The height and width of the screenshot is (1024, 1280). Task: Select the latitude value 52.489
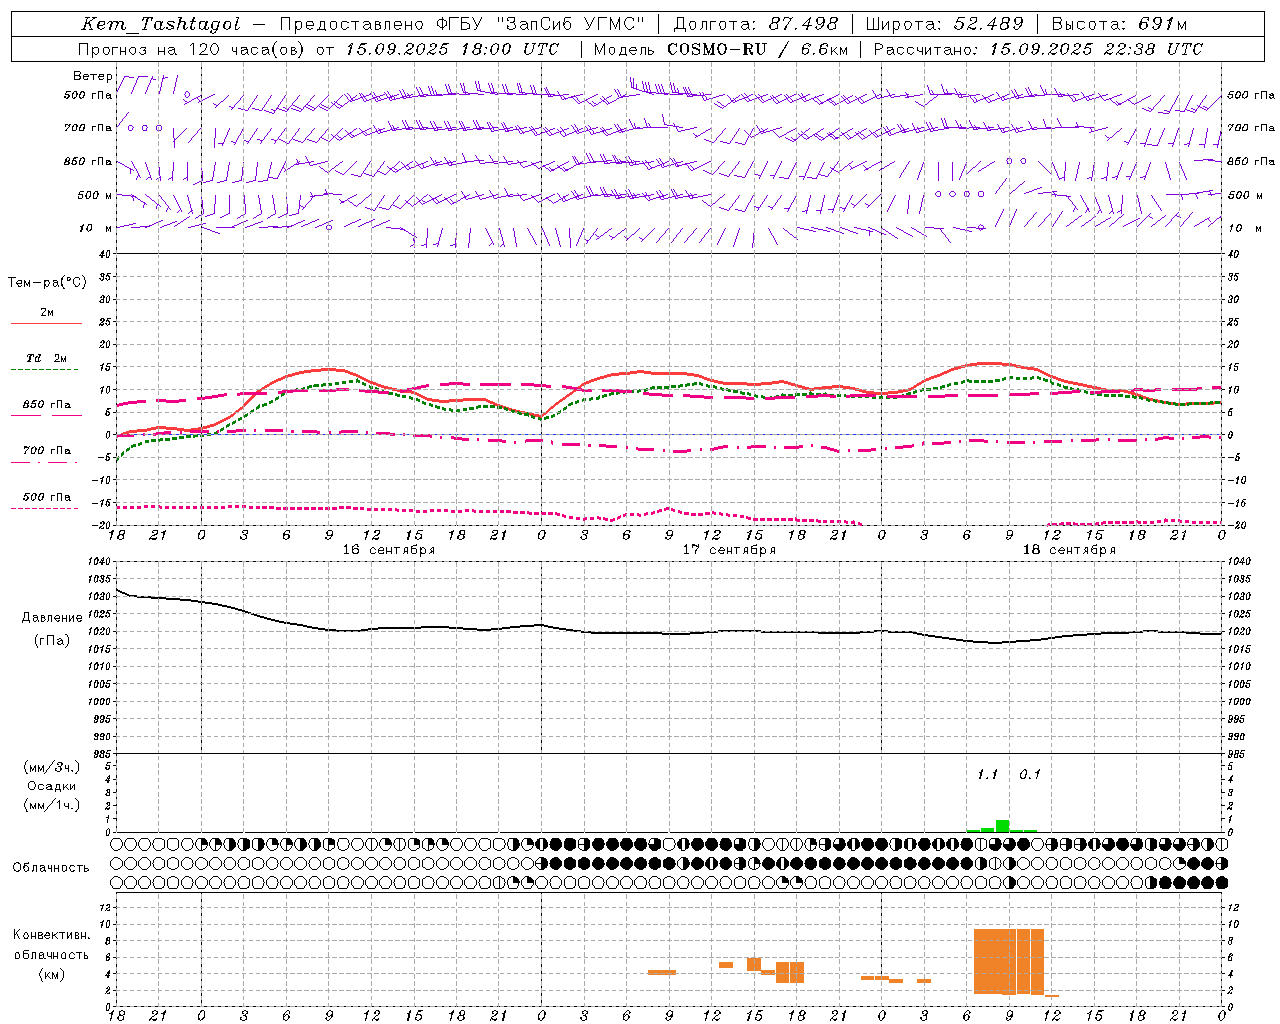pos(988,24)
